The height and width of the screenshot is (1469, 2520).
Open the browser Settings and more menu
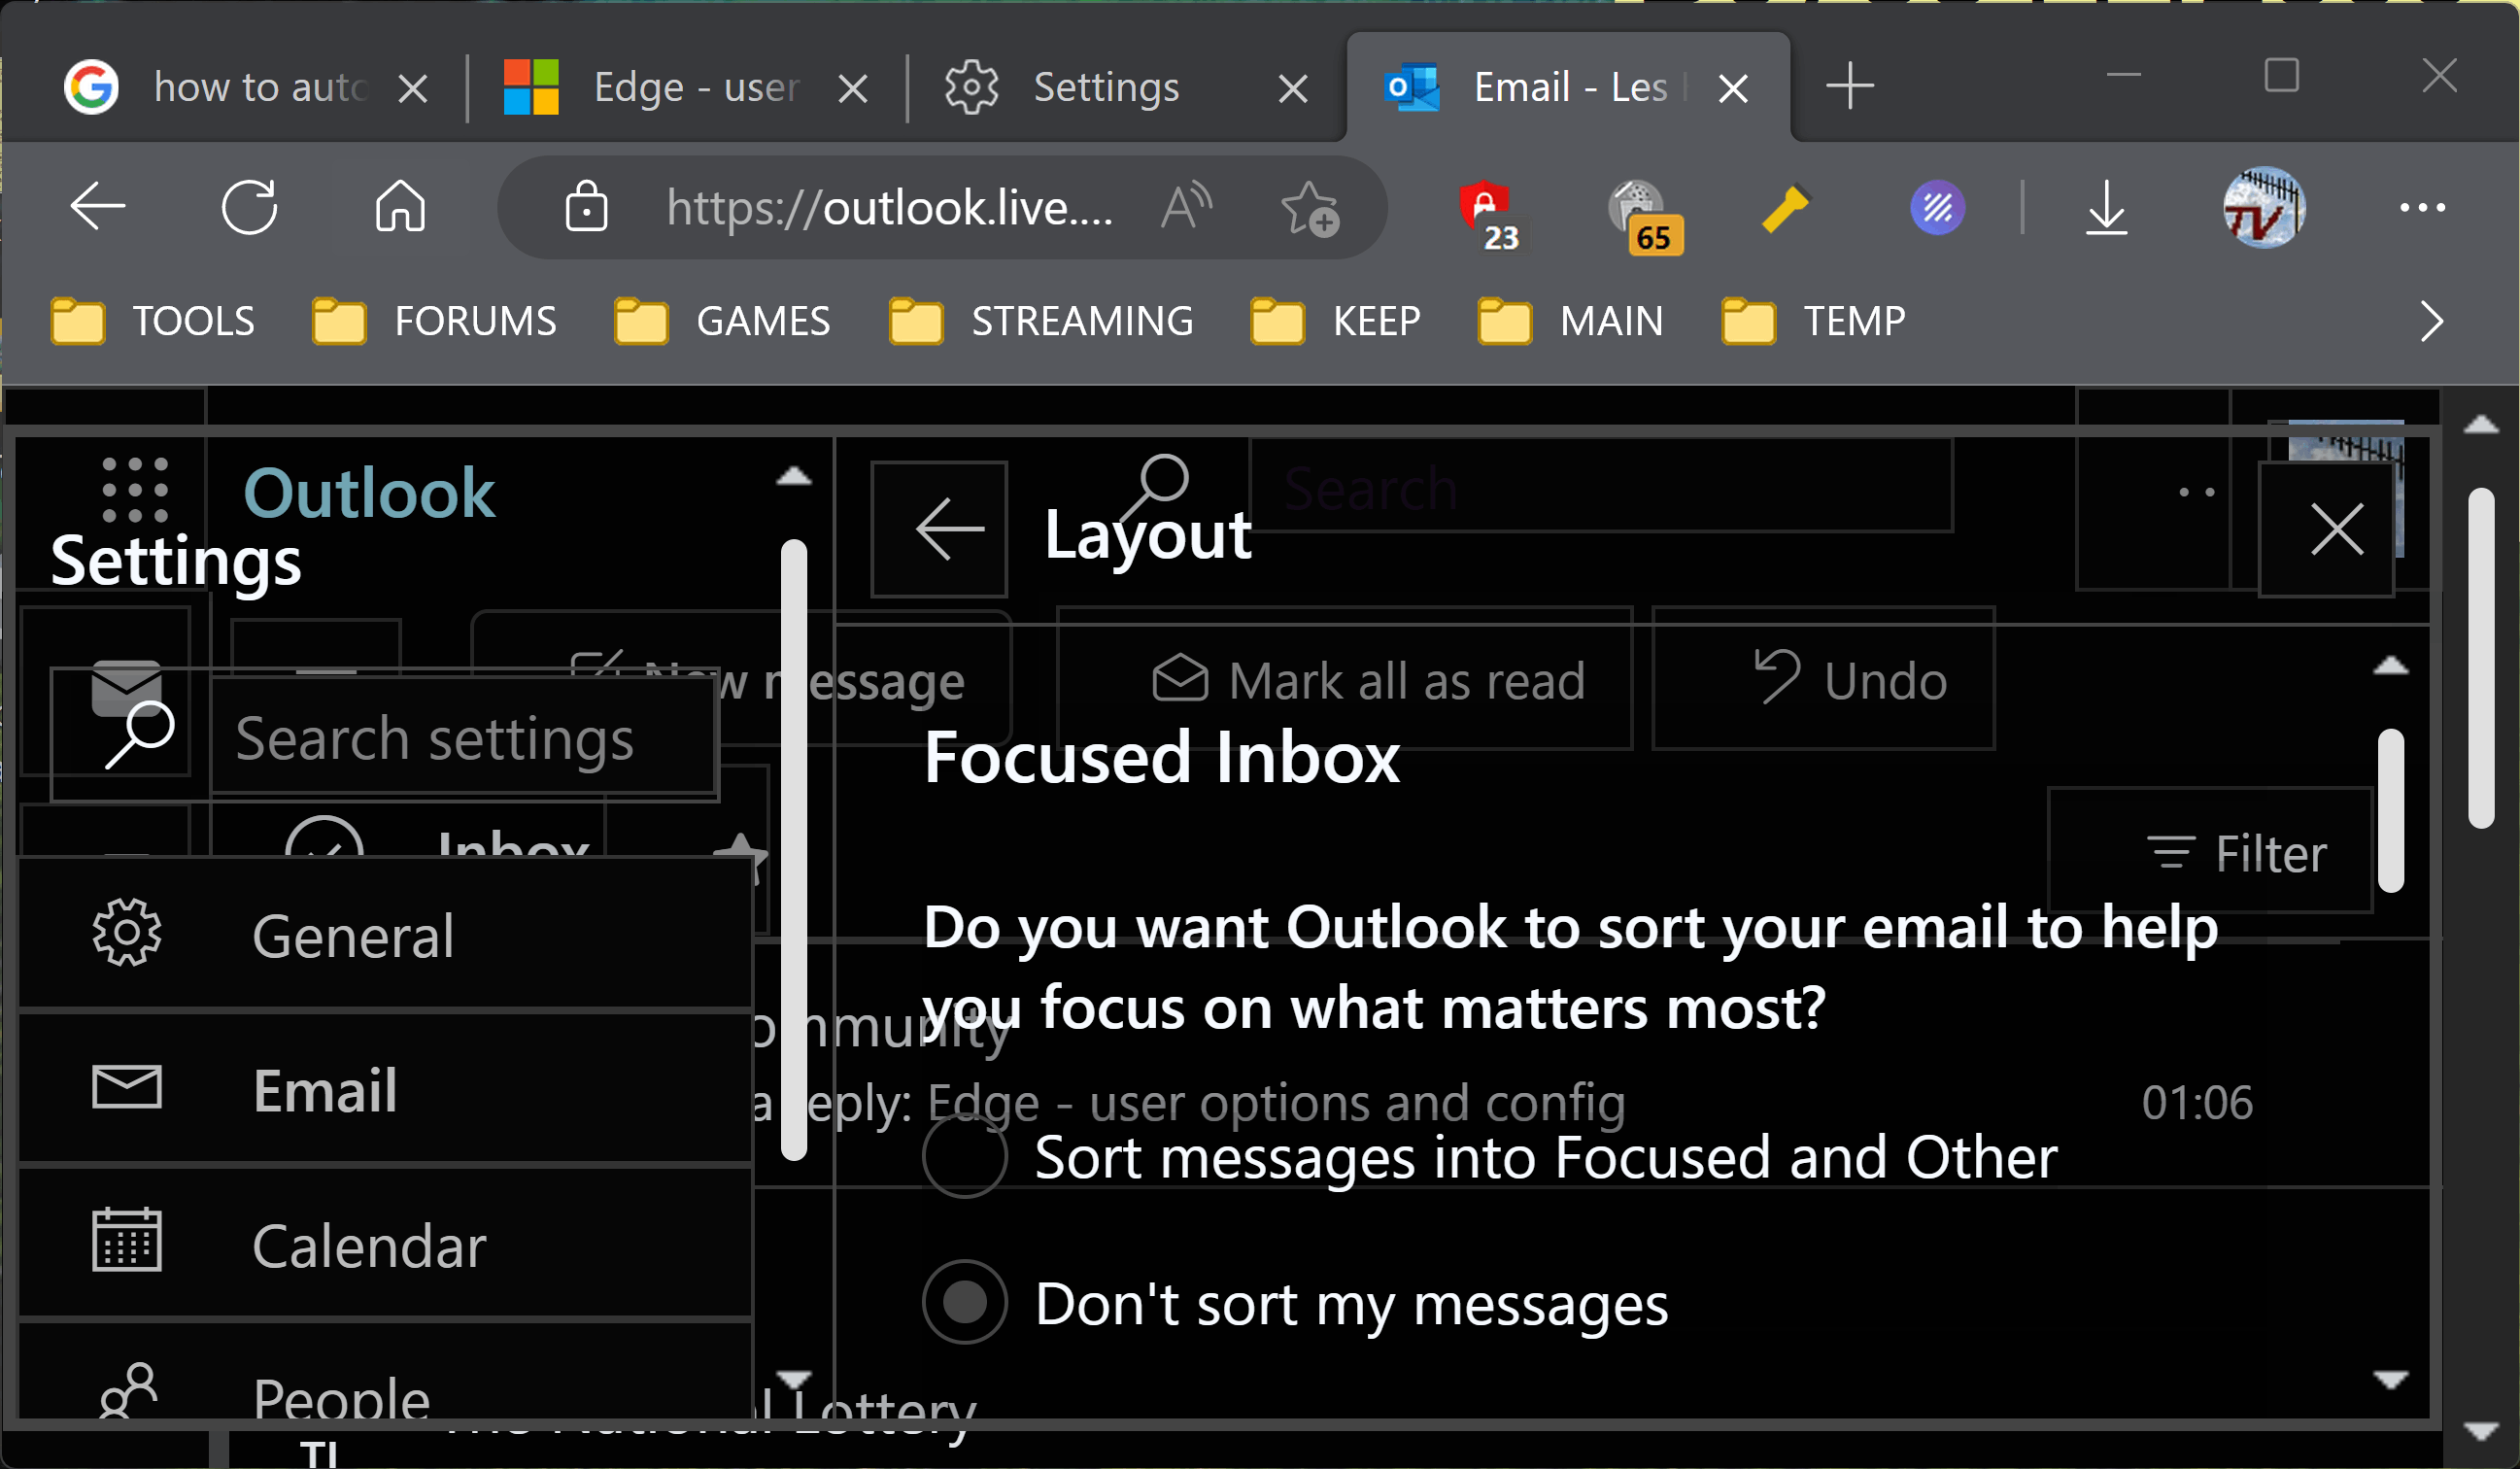pos(2422,208)
